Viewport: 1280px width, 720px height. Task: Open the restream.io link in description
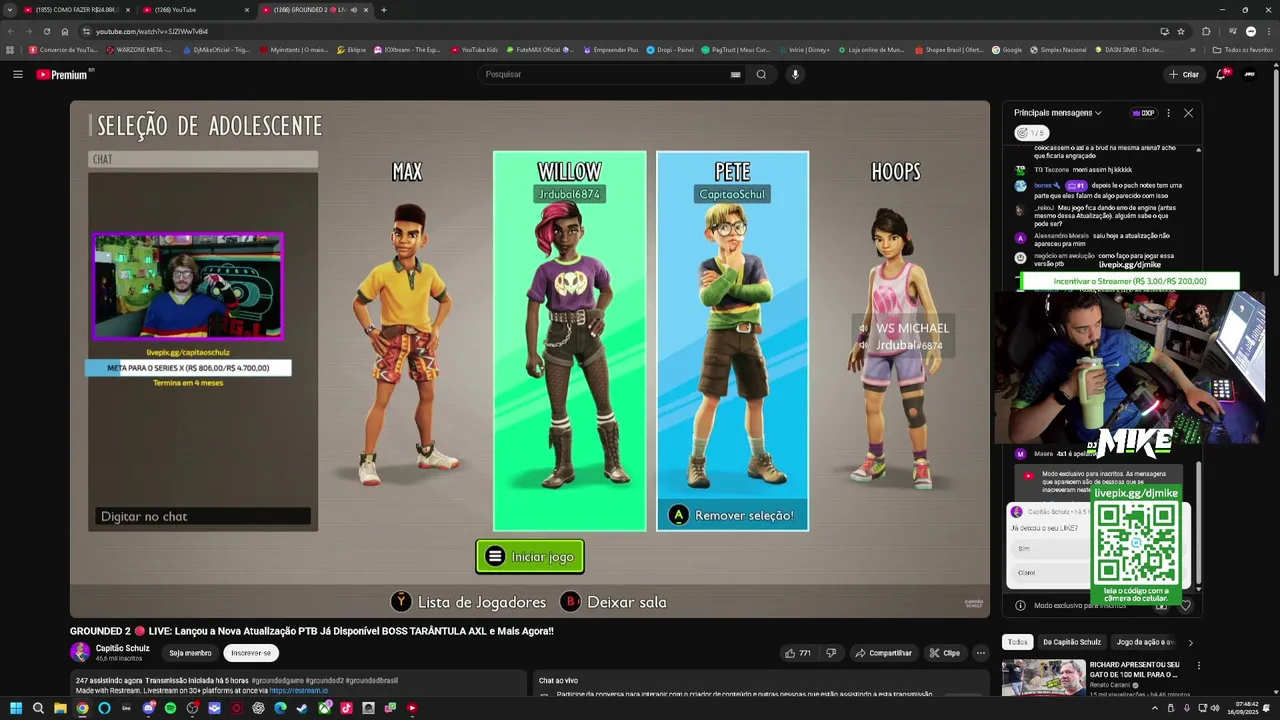298,690
